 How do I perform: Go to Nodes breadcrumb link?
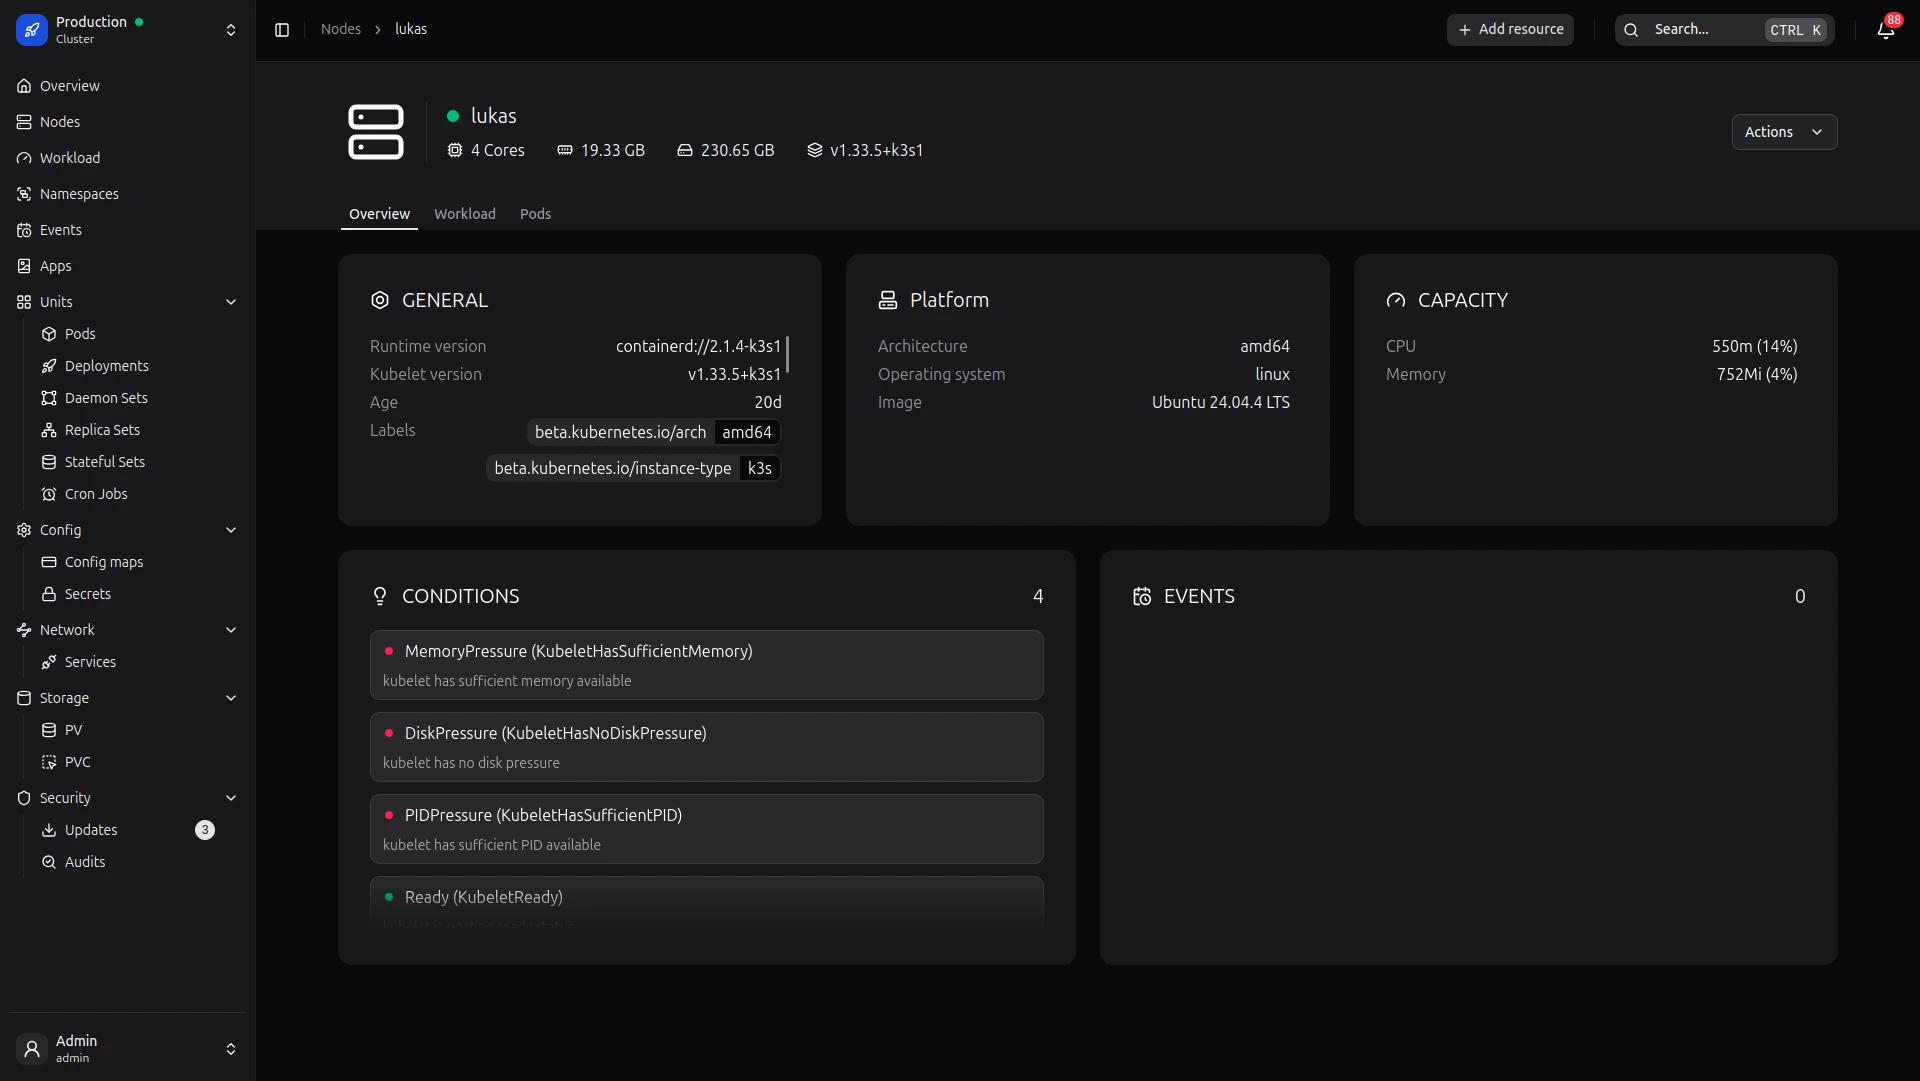click(x=340, y=29)
